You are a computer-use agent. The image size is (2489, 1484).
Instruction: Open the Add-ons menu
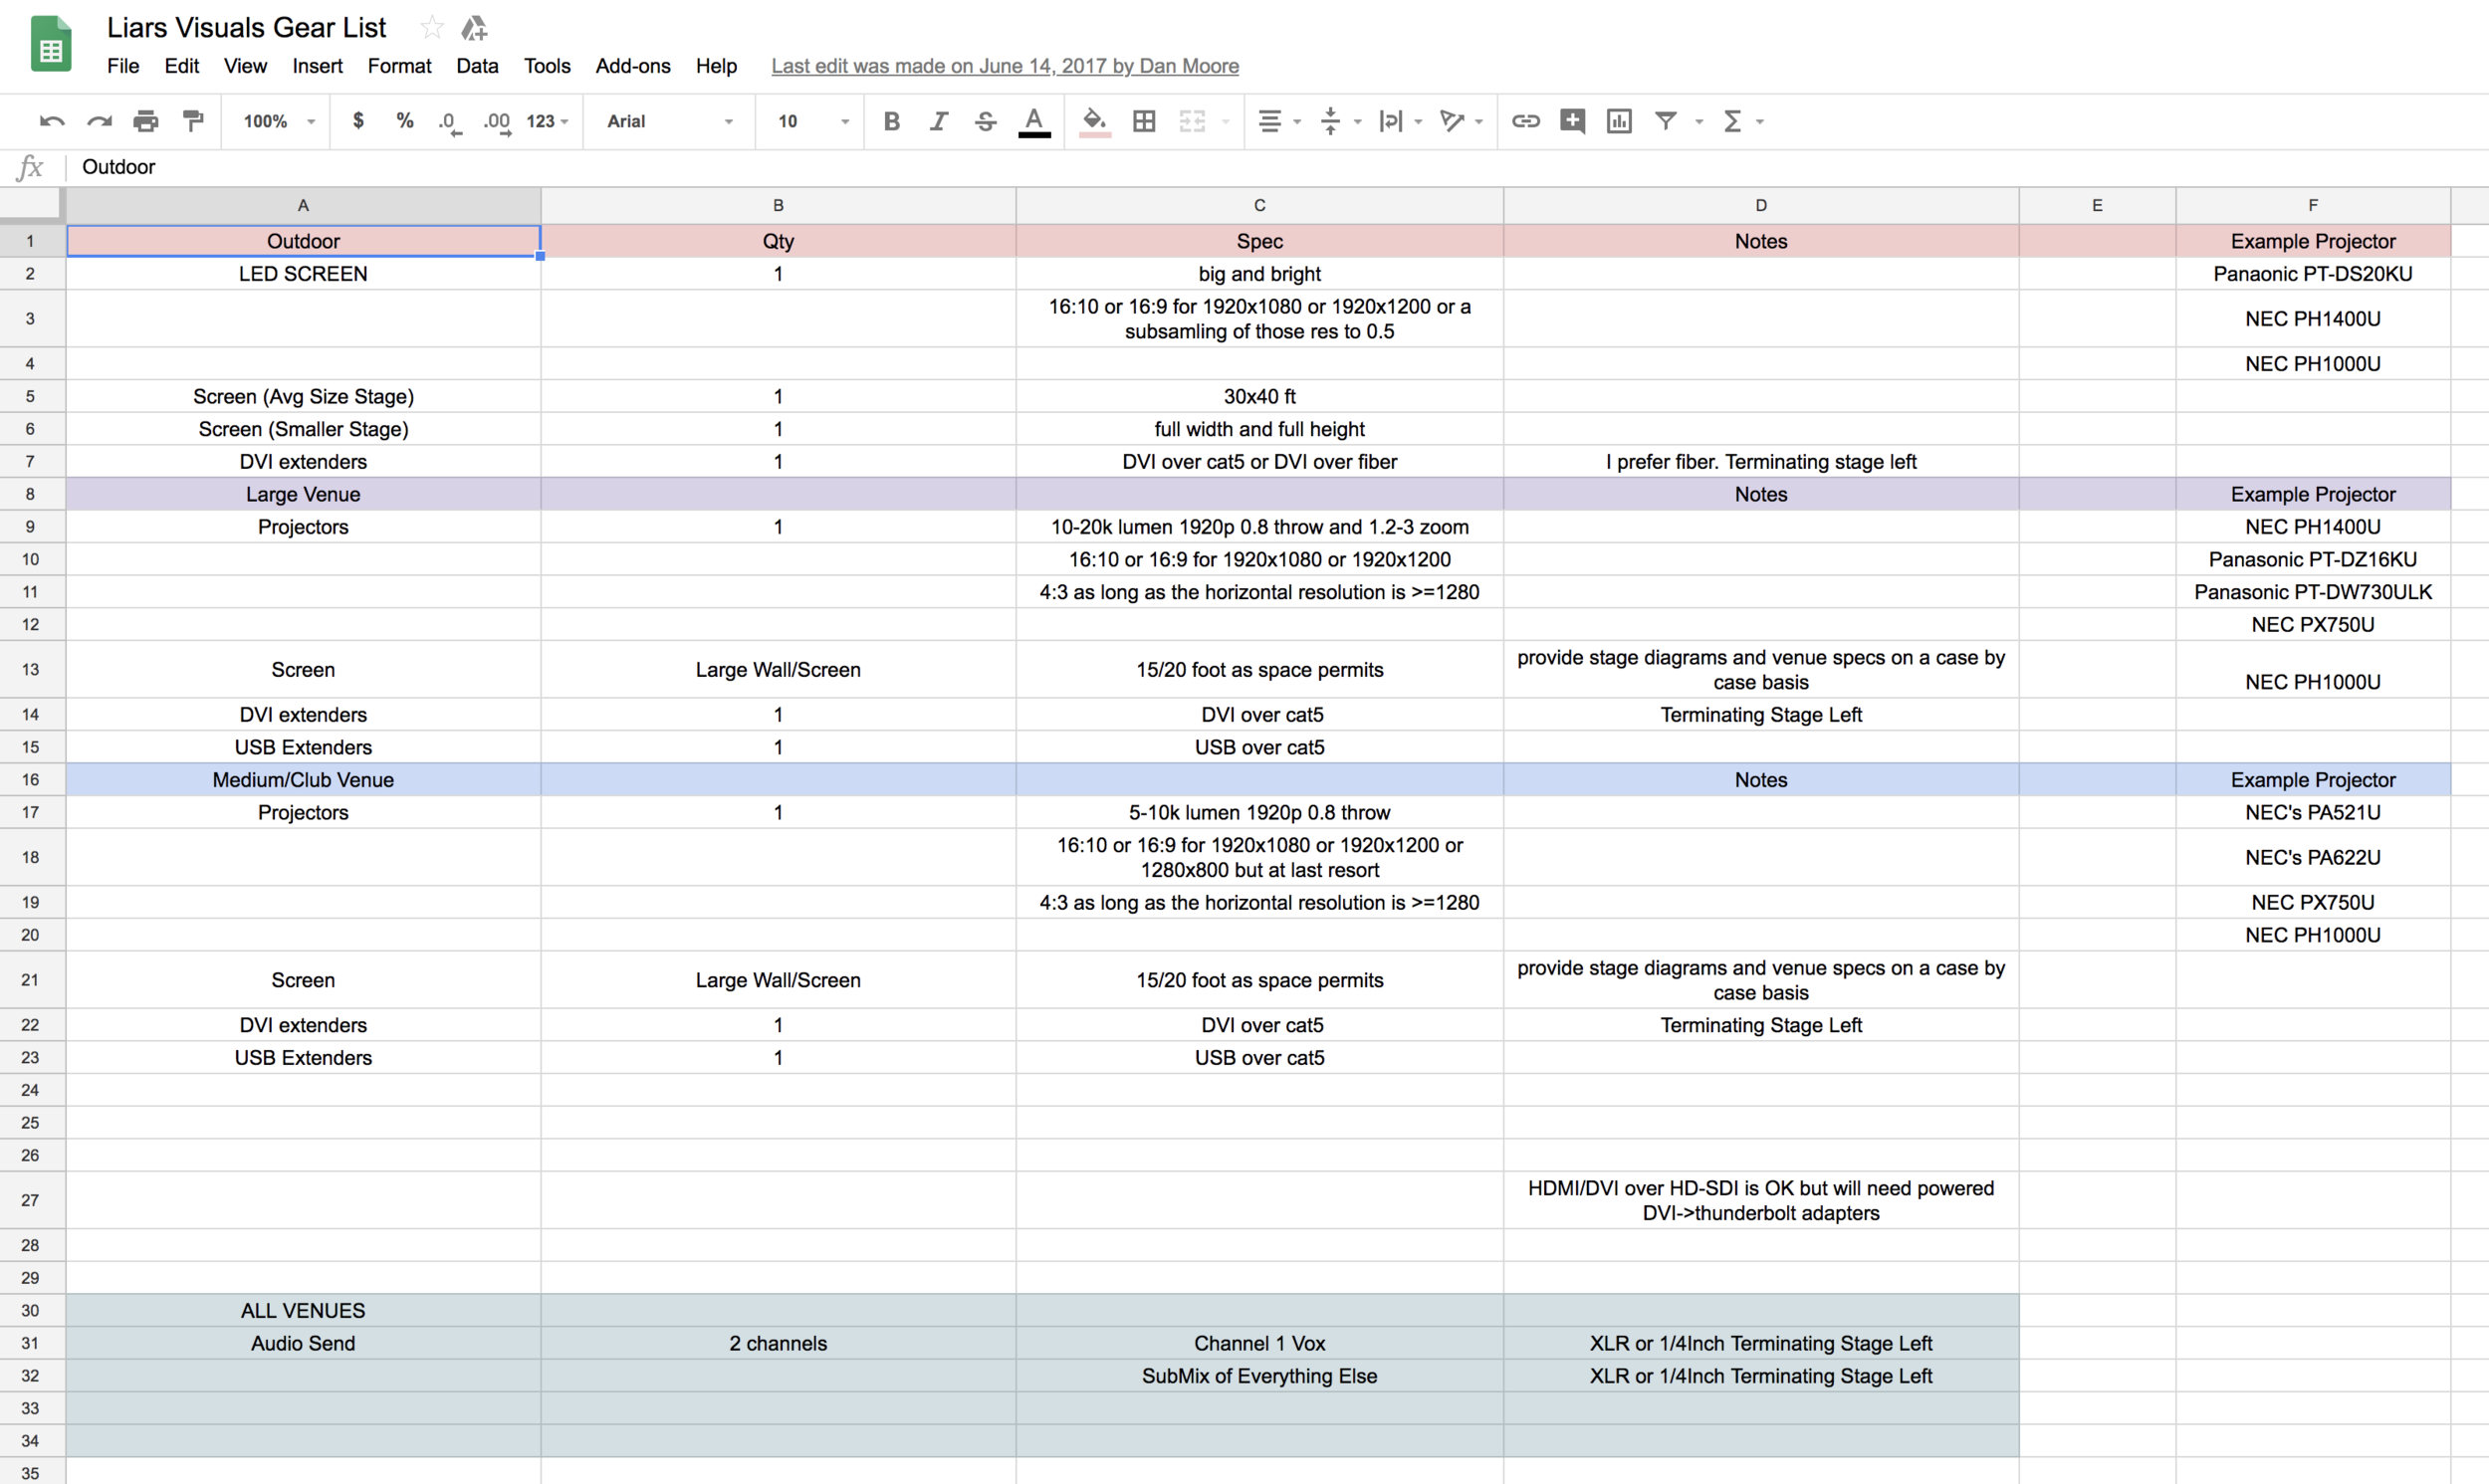point(632,66)
